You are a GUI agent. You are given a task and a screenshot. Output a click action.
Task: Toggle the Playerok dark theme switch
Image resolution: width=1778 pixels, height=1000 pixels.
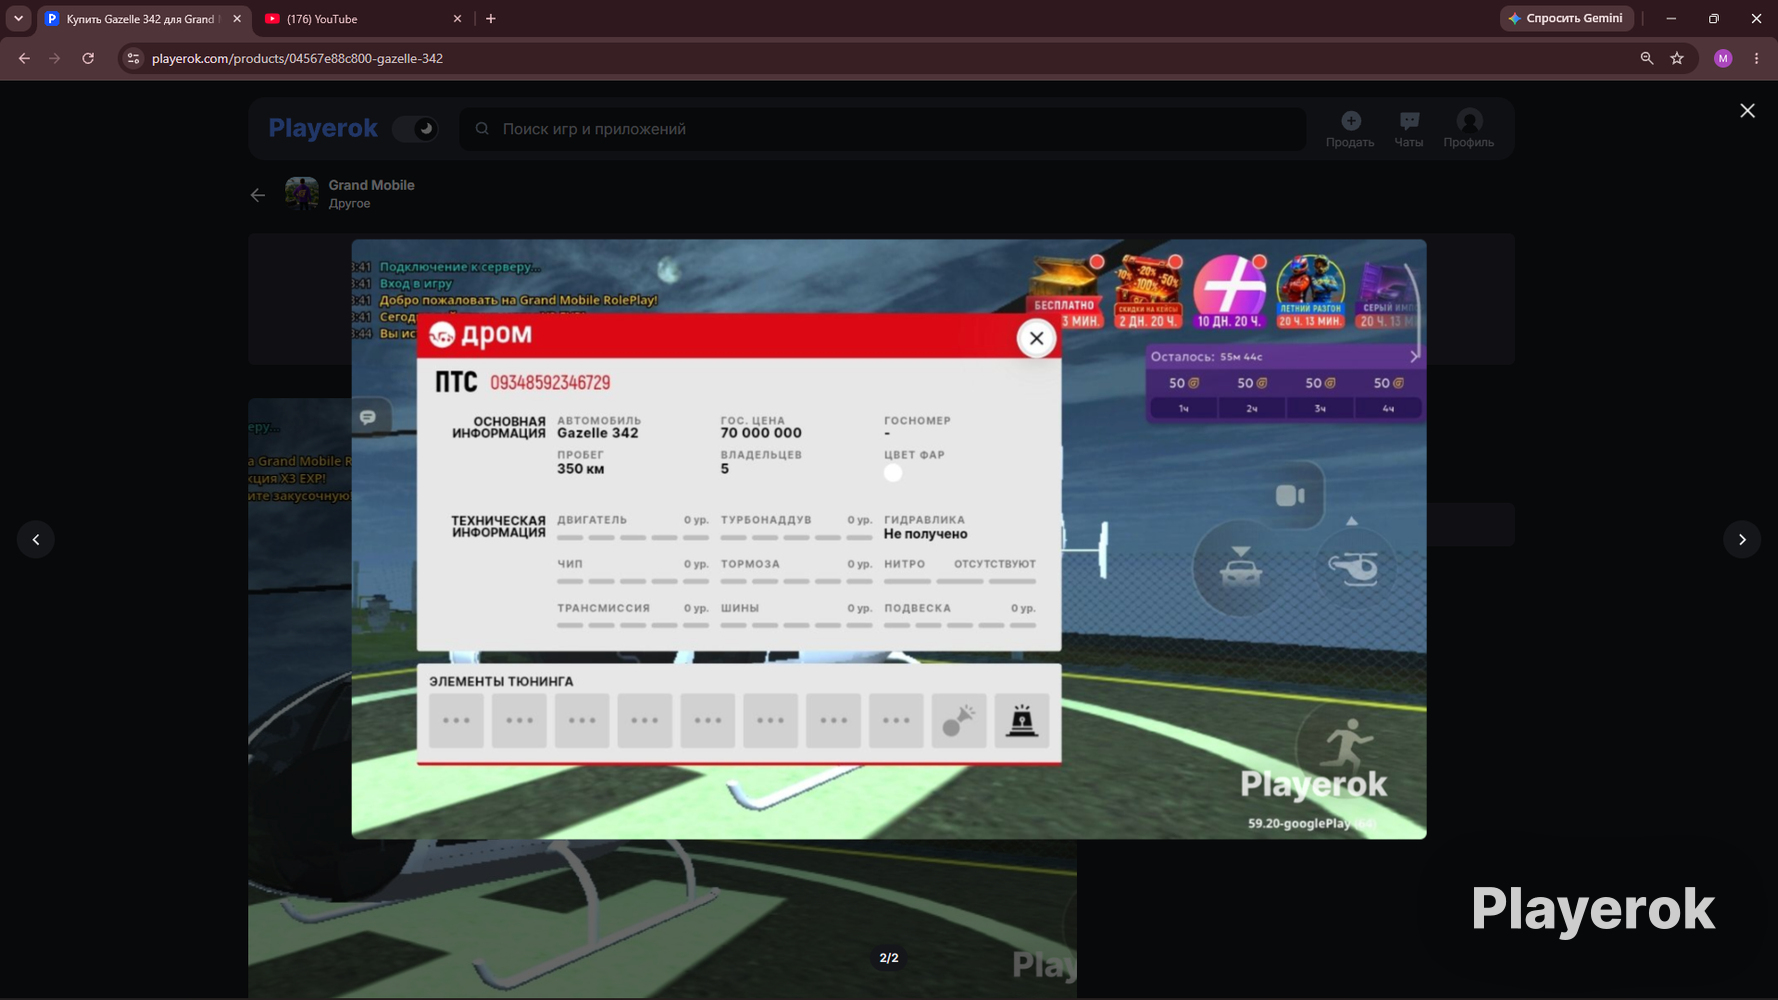[415, 129]
